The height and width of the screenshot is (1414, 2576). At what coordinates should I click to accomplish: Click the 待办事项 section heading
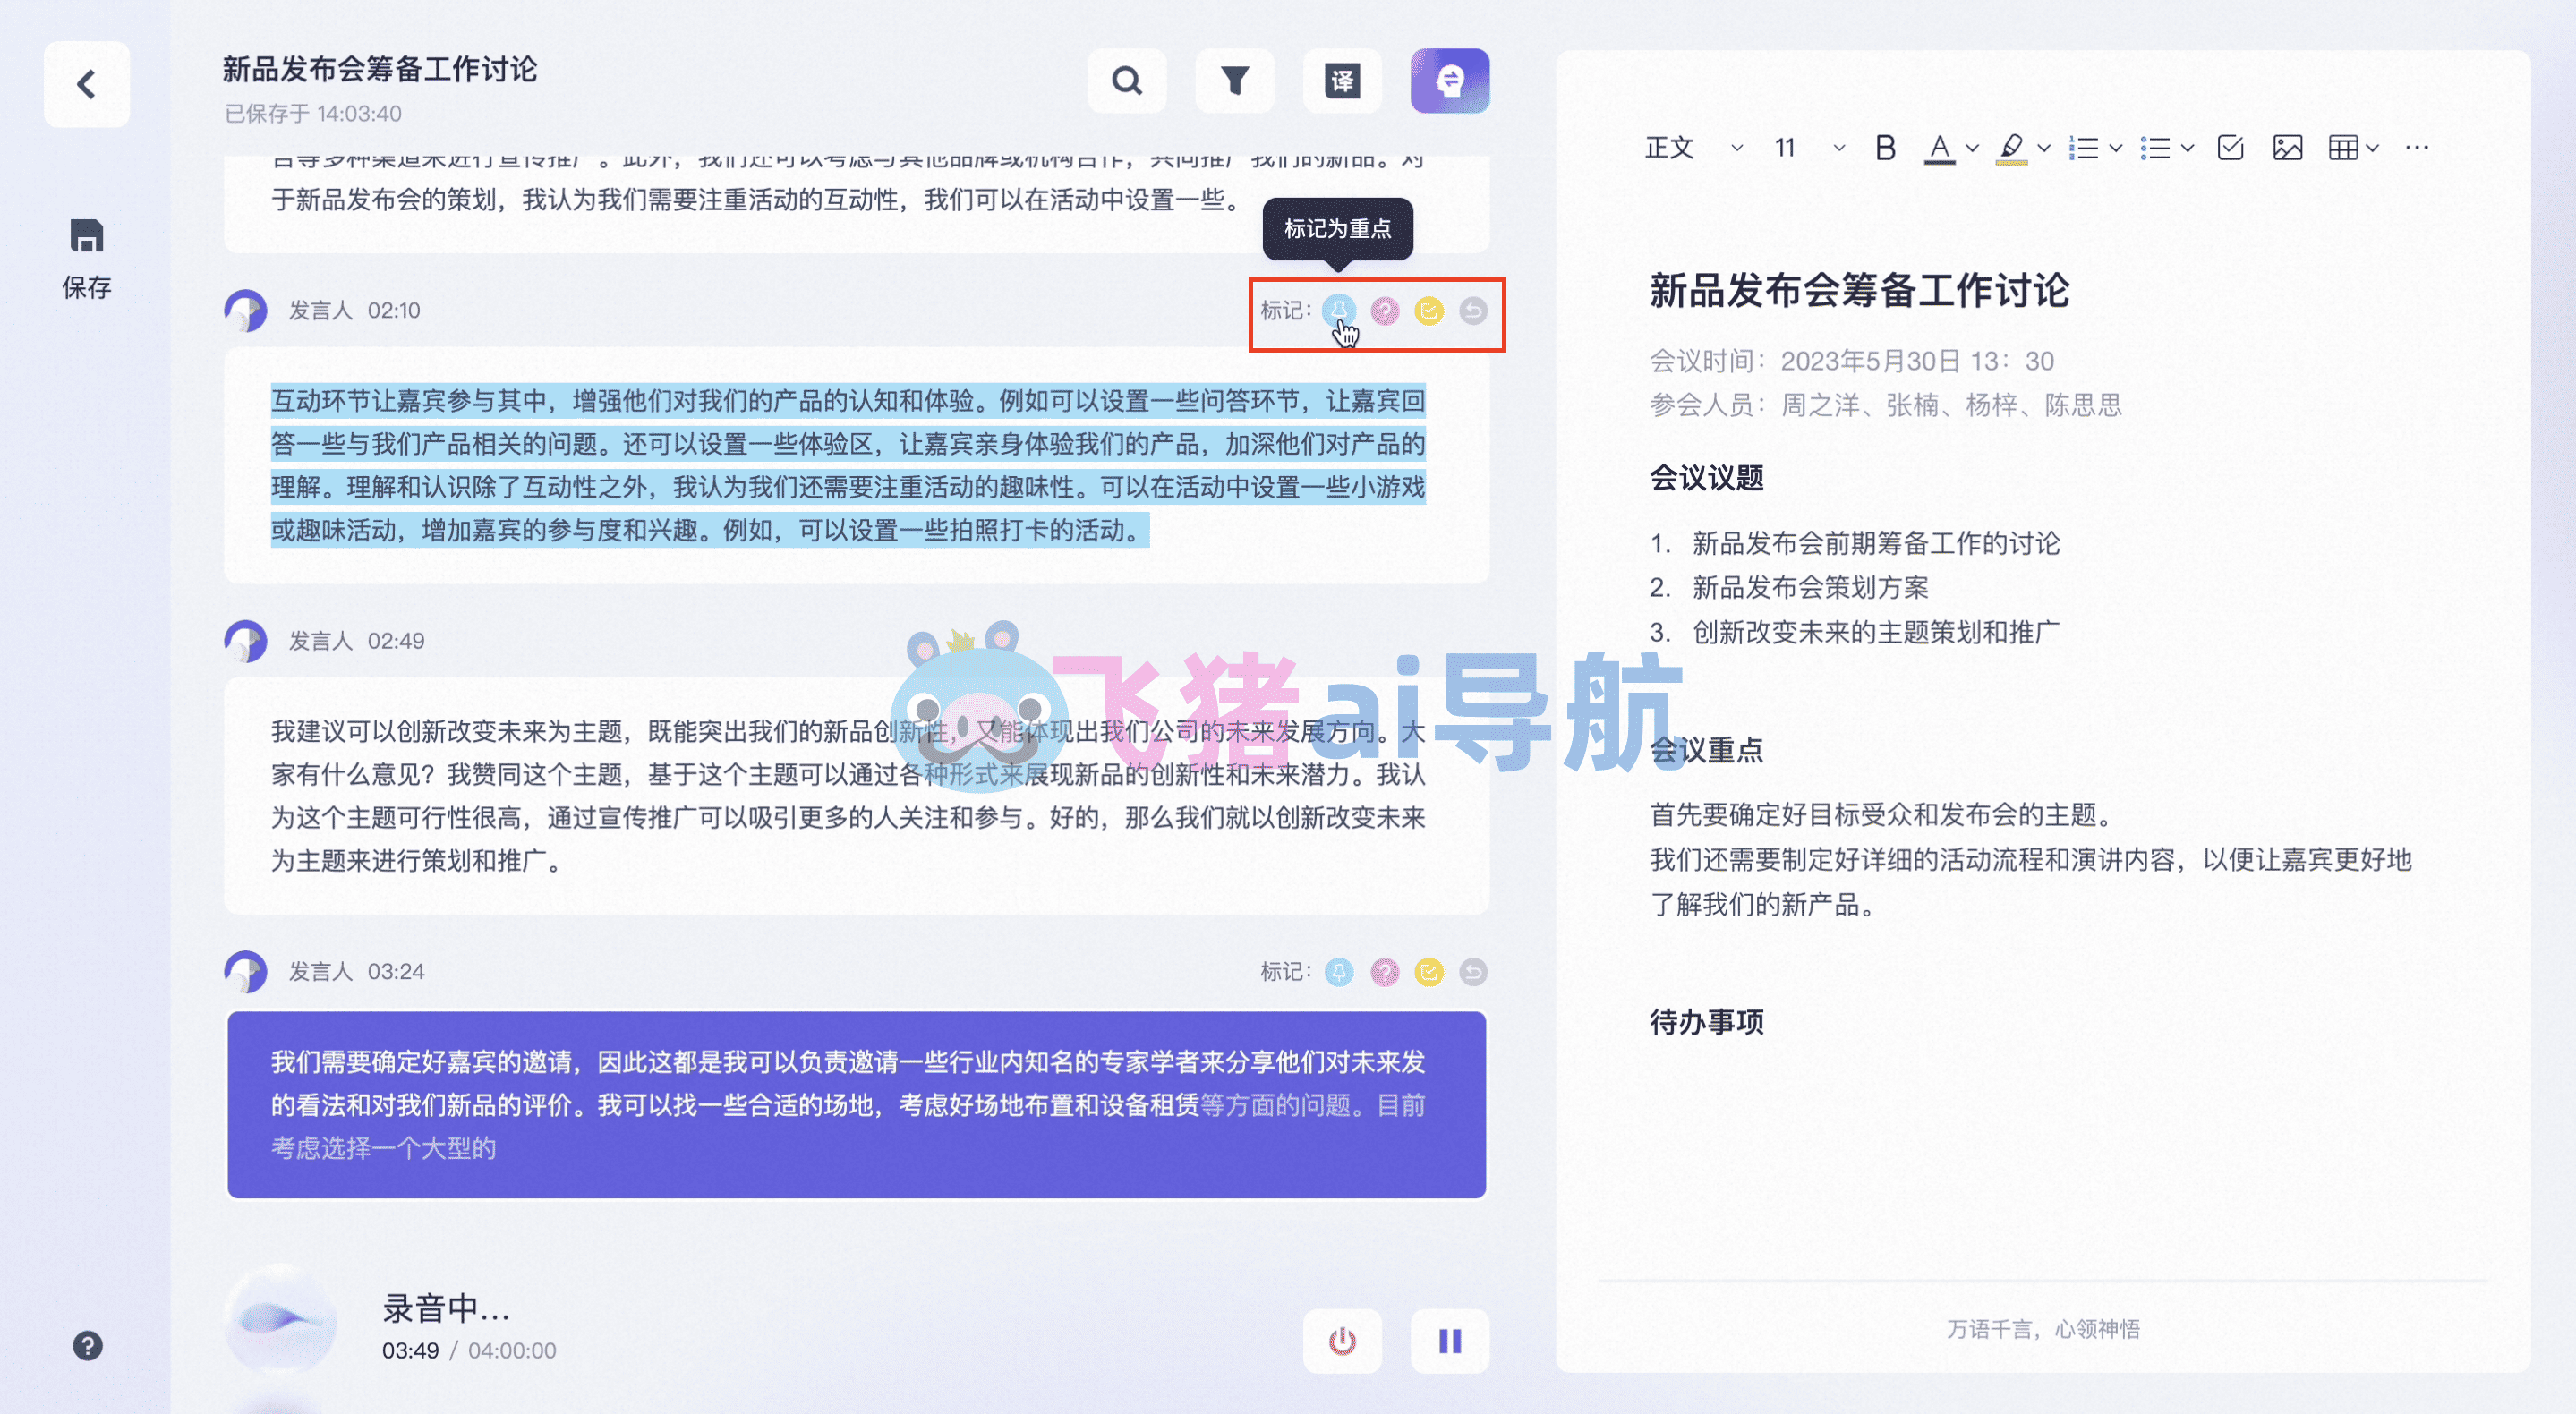click(1706, 1022)
